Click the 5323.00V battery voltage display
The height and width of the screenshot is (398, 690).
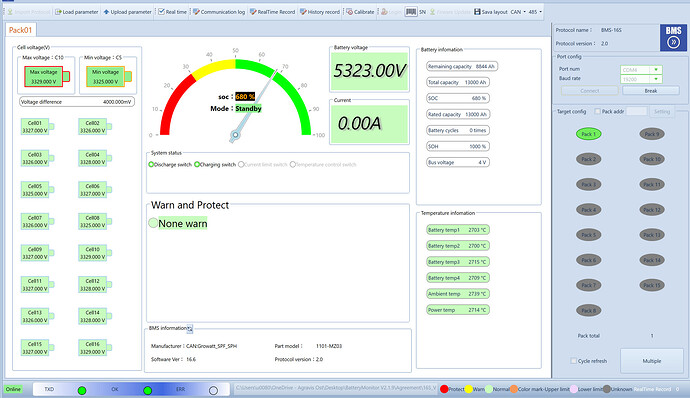[x=369, y=71]
